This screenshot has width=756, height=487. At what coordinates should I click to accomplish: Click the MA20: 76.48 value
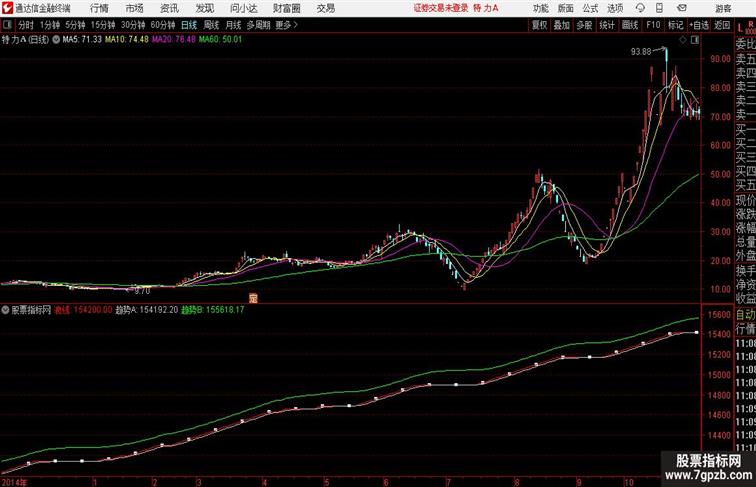click(174, 40)
